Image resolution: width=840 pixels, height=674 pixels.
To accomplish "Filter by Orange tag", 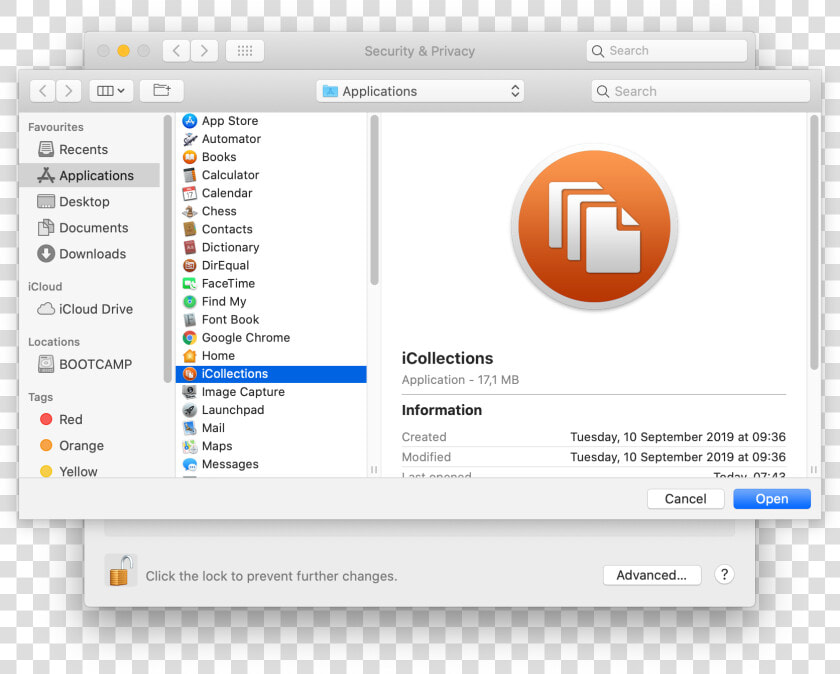I will 89,446.
